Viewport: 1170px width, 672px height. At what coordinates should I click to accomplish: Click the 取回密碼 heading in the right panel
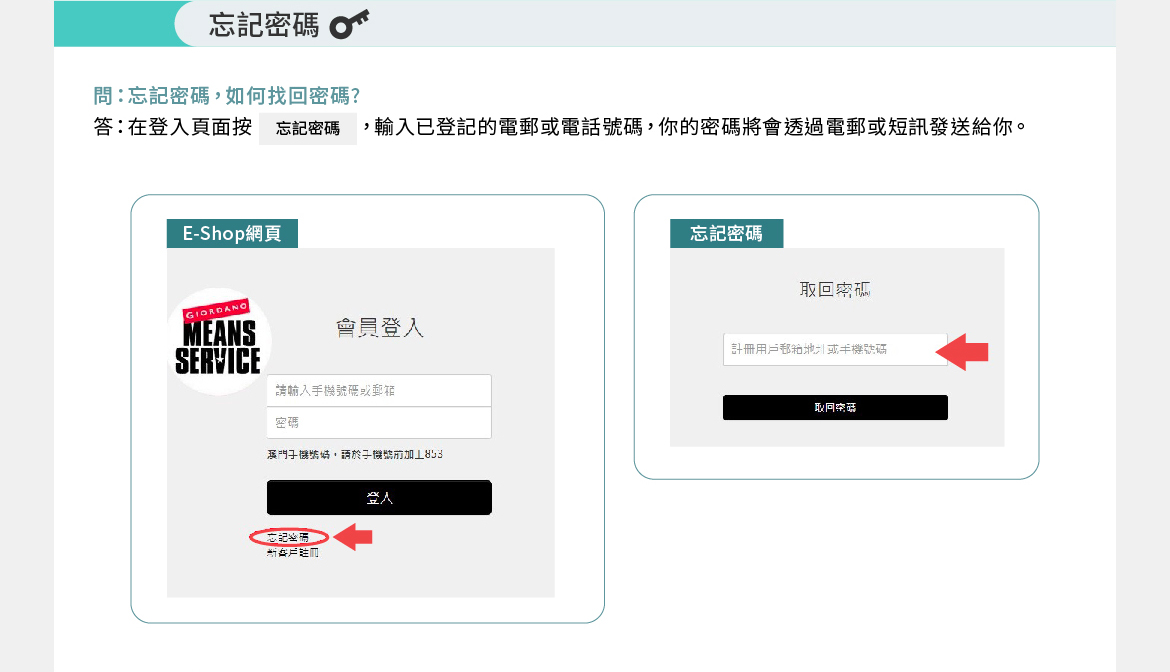point(835,290)
